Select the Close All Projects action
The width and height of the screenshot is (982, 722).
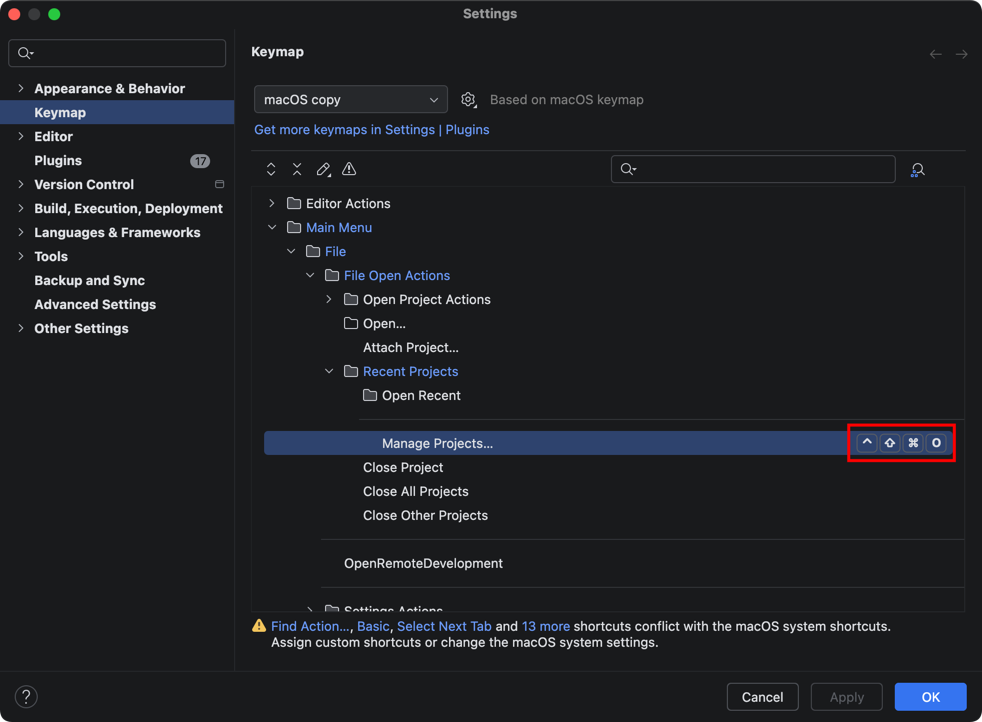point(415,492)
